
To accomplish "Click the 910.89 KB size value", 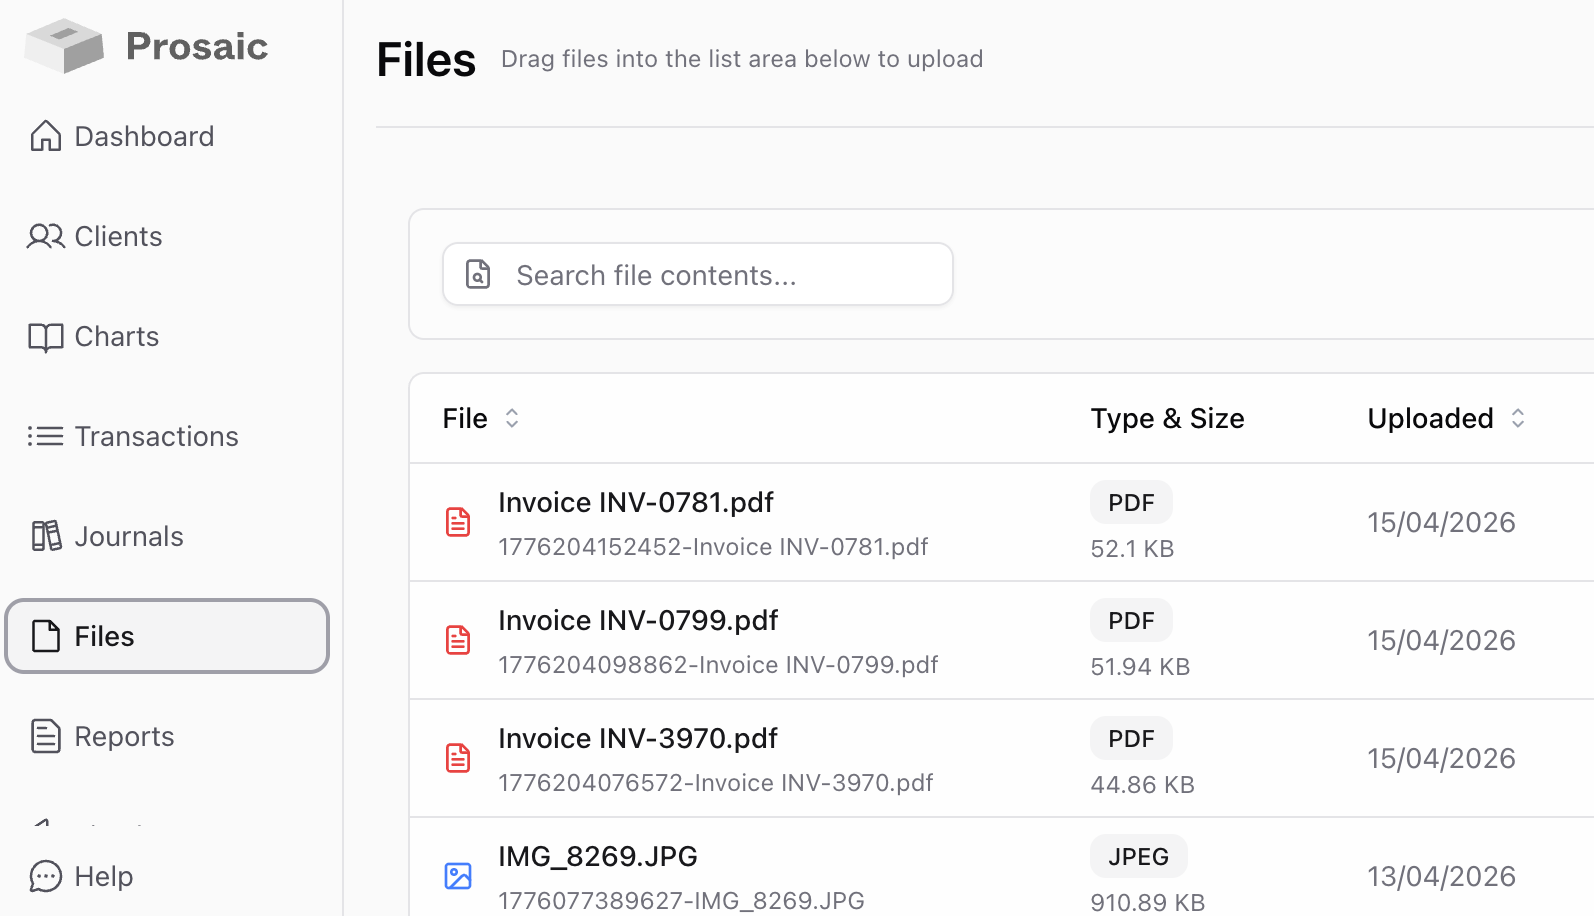I will 1148,902.
